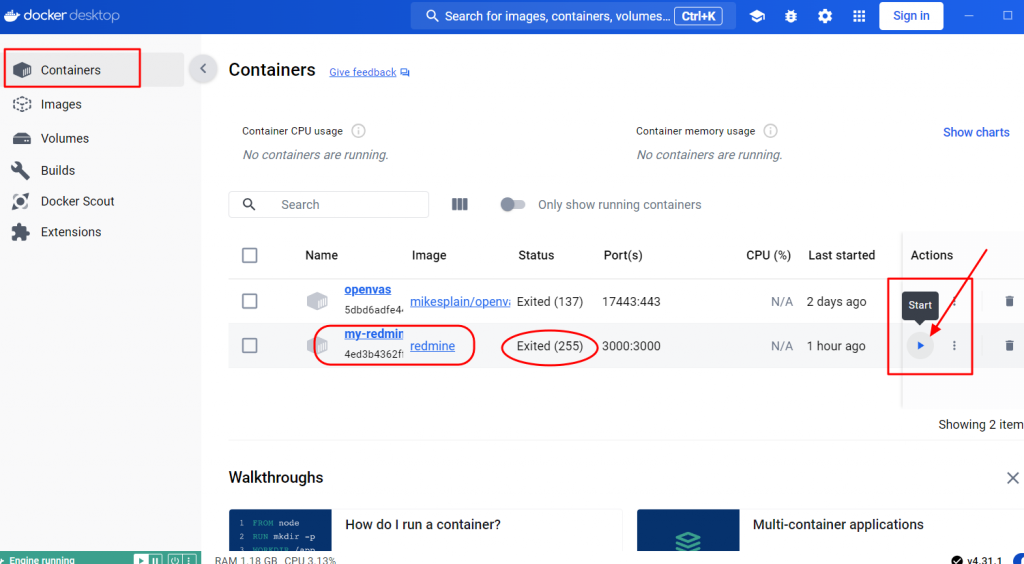The width and height of the screenshot is (1024, 564).
Task: Click info icon next to Container memory usage
Action: 771,131
